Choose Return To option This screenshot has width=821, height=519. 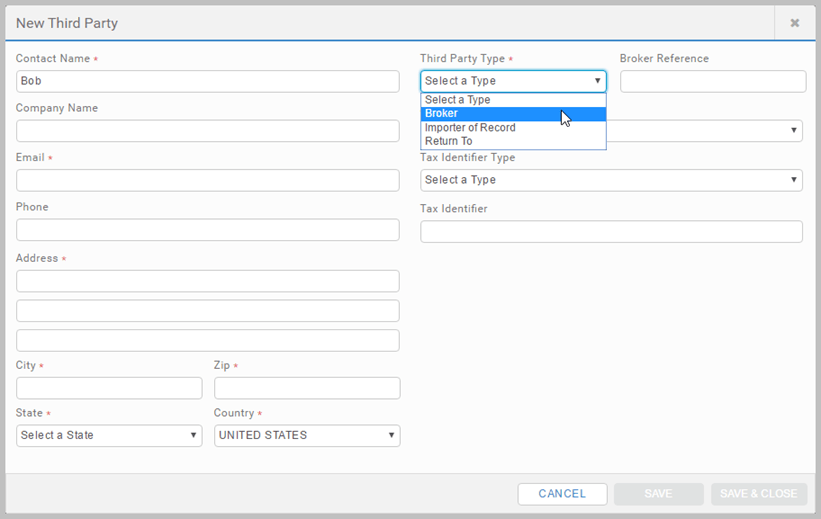coord(513,141)
